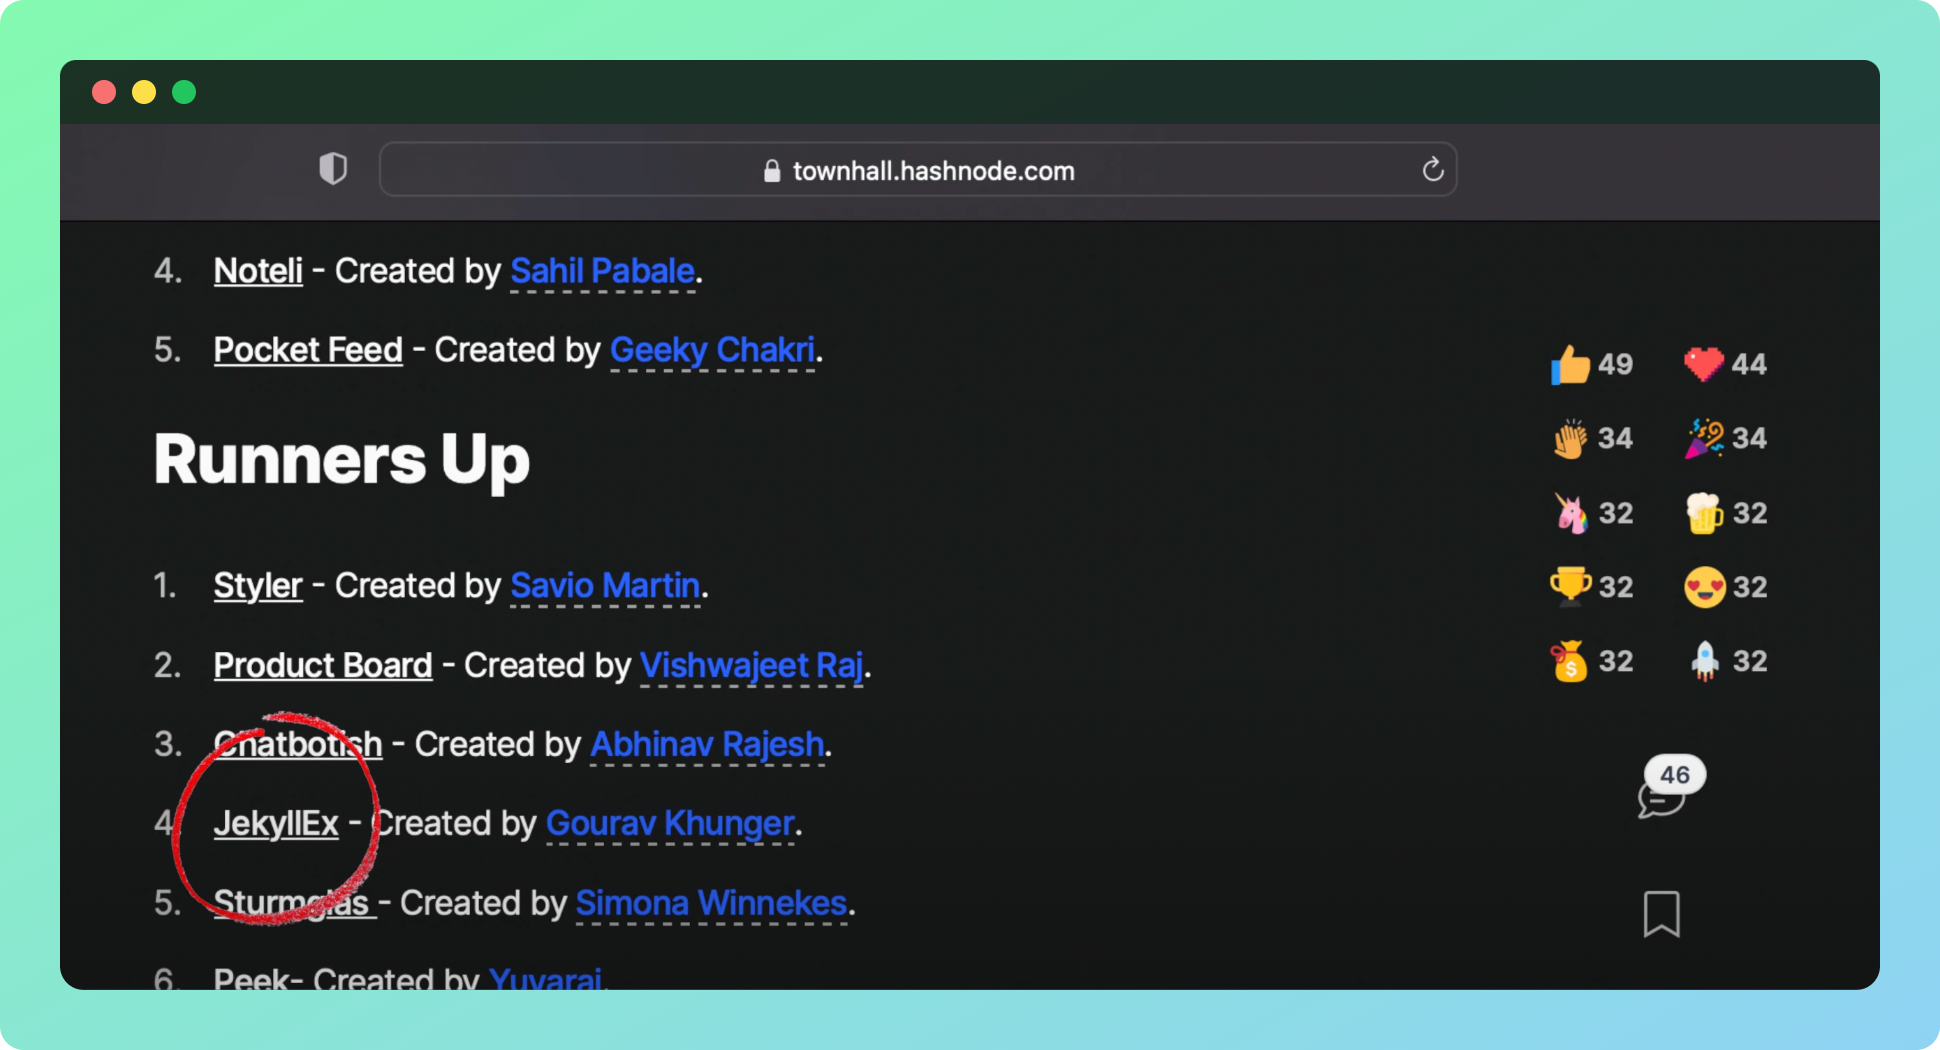Image resolution: width=1940 pixels, height=1050 pixels.
Task: Open the Styler project link
Action: click(x=258, y=586)
